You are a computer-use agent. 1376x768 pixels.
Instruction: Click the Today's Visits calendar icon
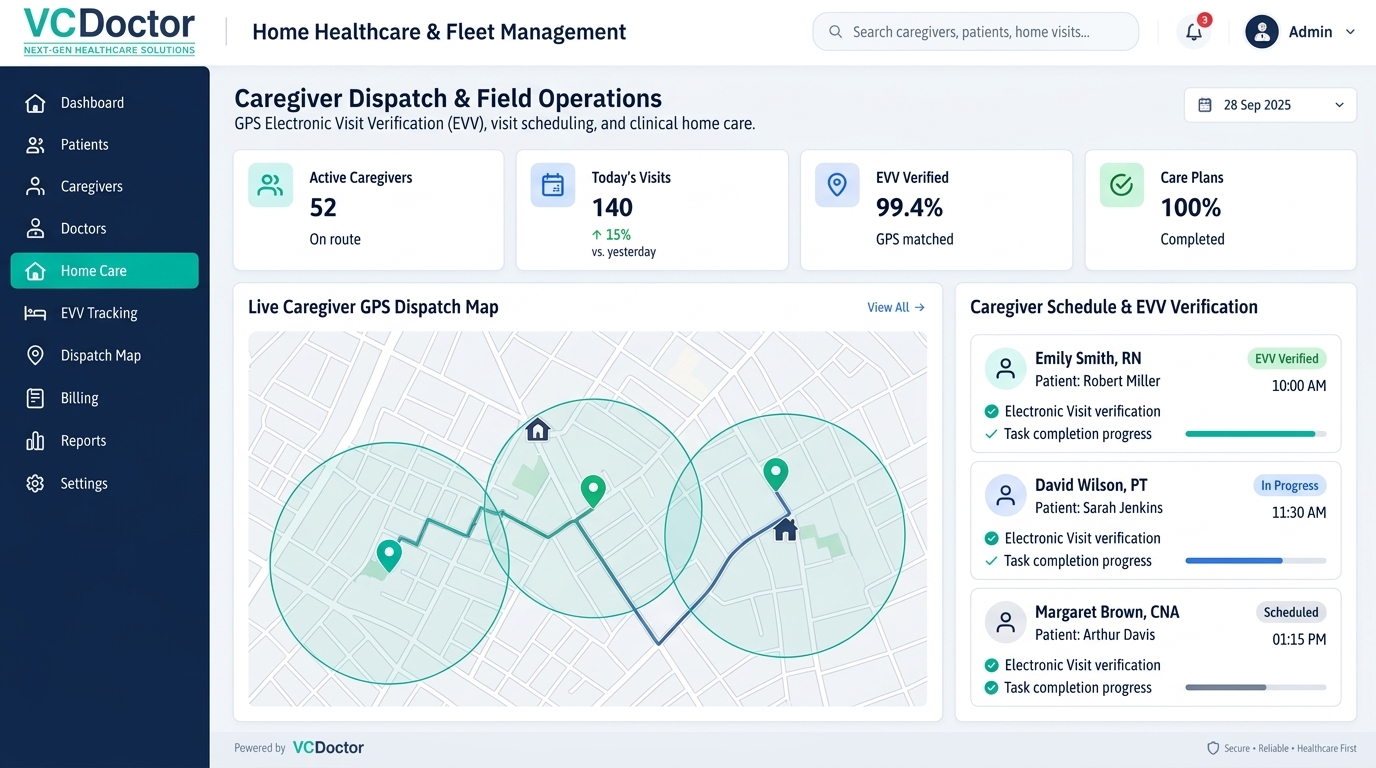pos(553,185)
